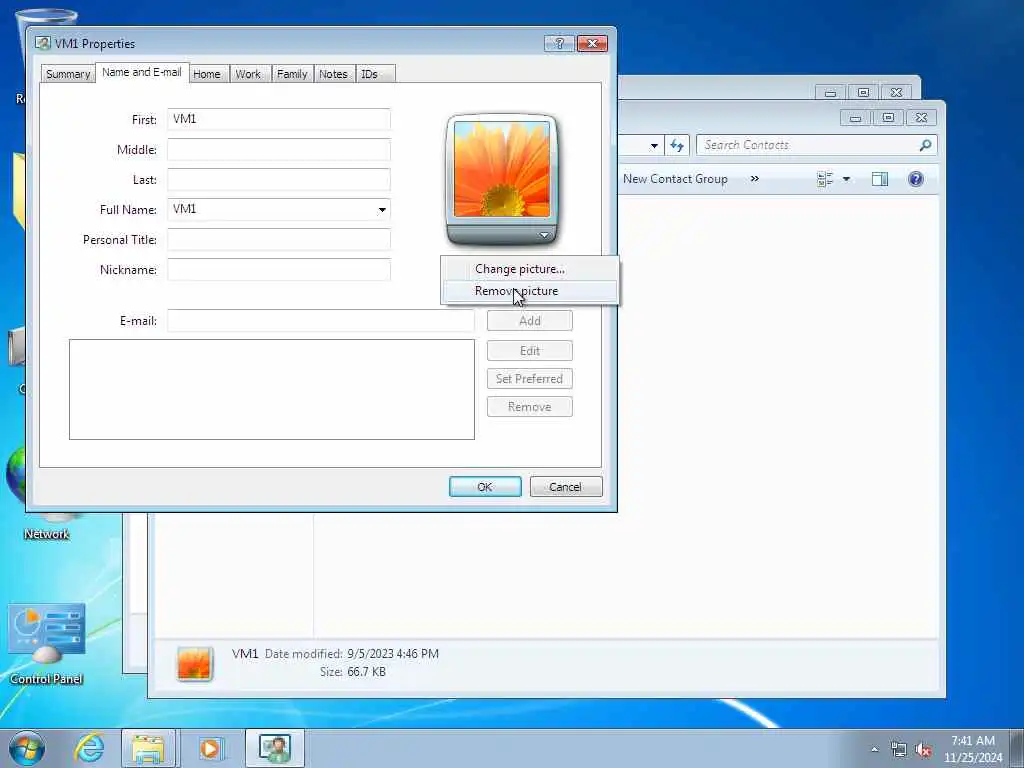
Task: Switch to the Home tab
Action: click(x=207, y=74)
